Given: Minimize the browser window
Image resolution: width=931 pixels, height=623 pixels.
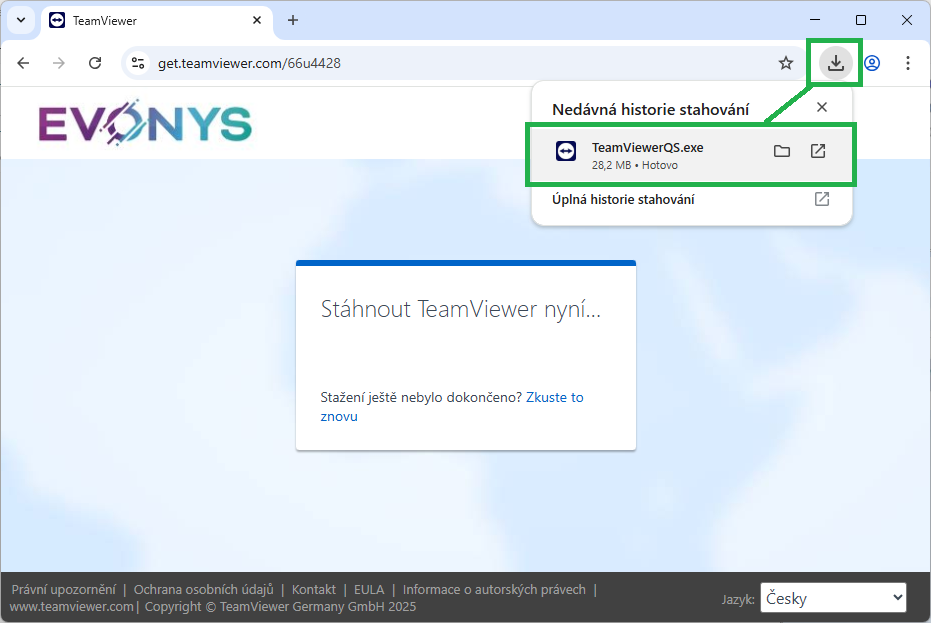Looking at the screenshot, I should (815, 20).
